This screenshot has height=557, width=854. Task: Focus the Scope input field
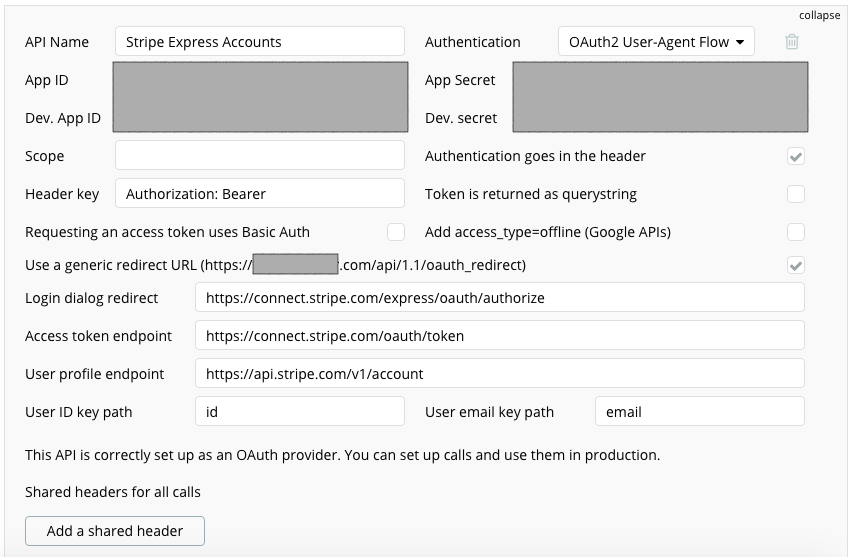(x=260, y=156)
